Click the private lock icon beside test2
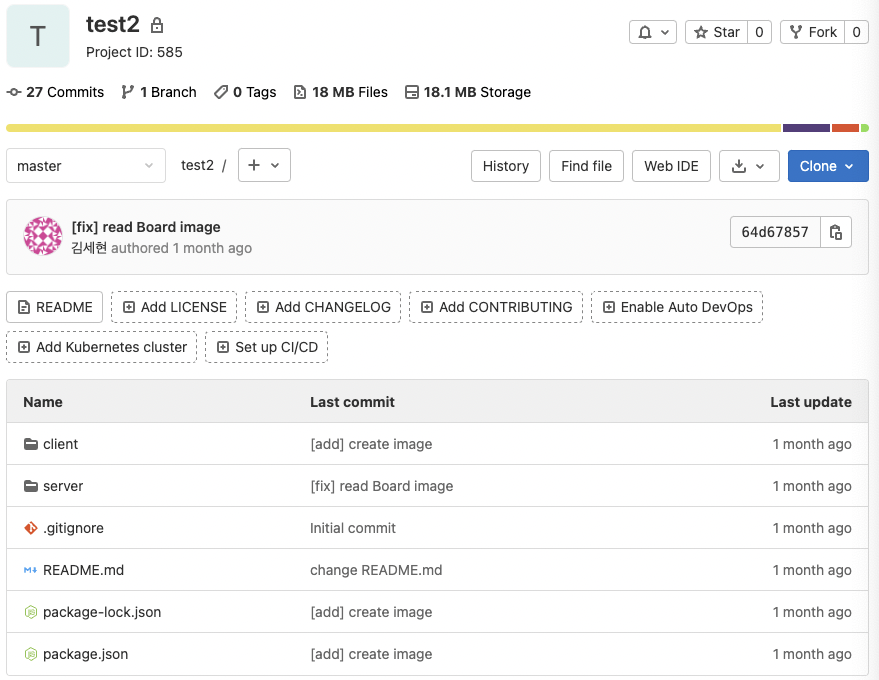 point(157,25)
